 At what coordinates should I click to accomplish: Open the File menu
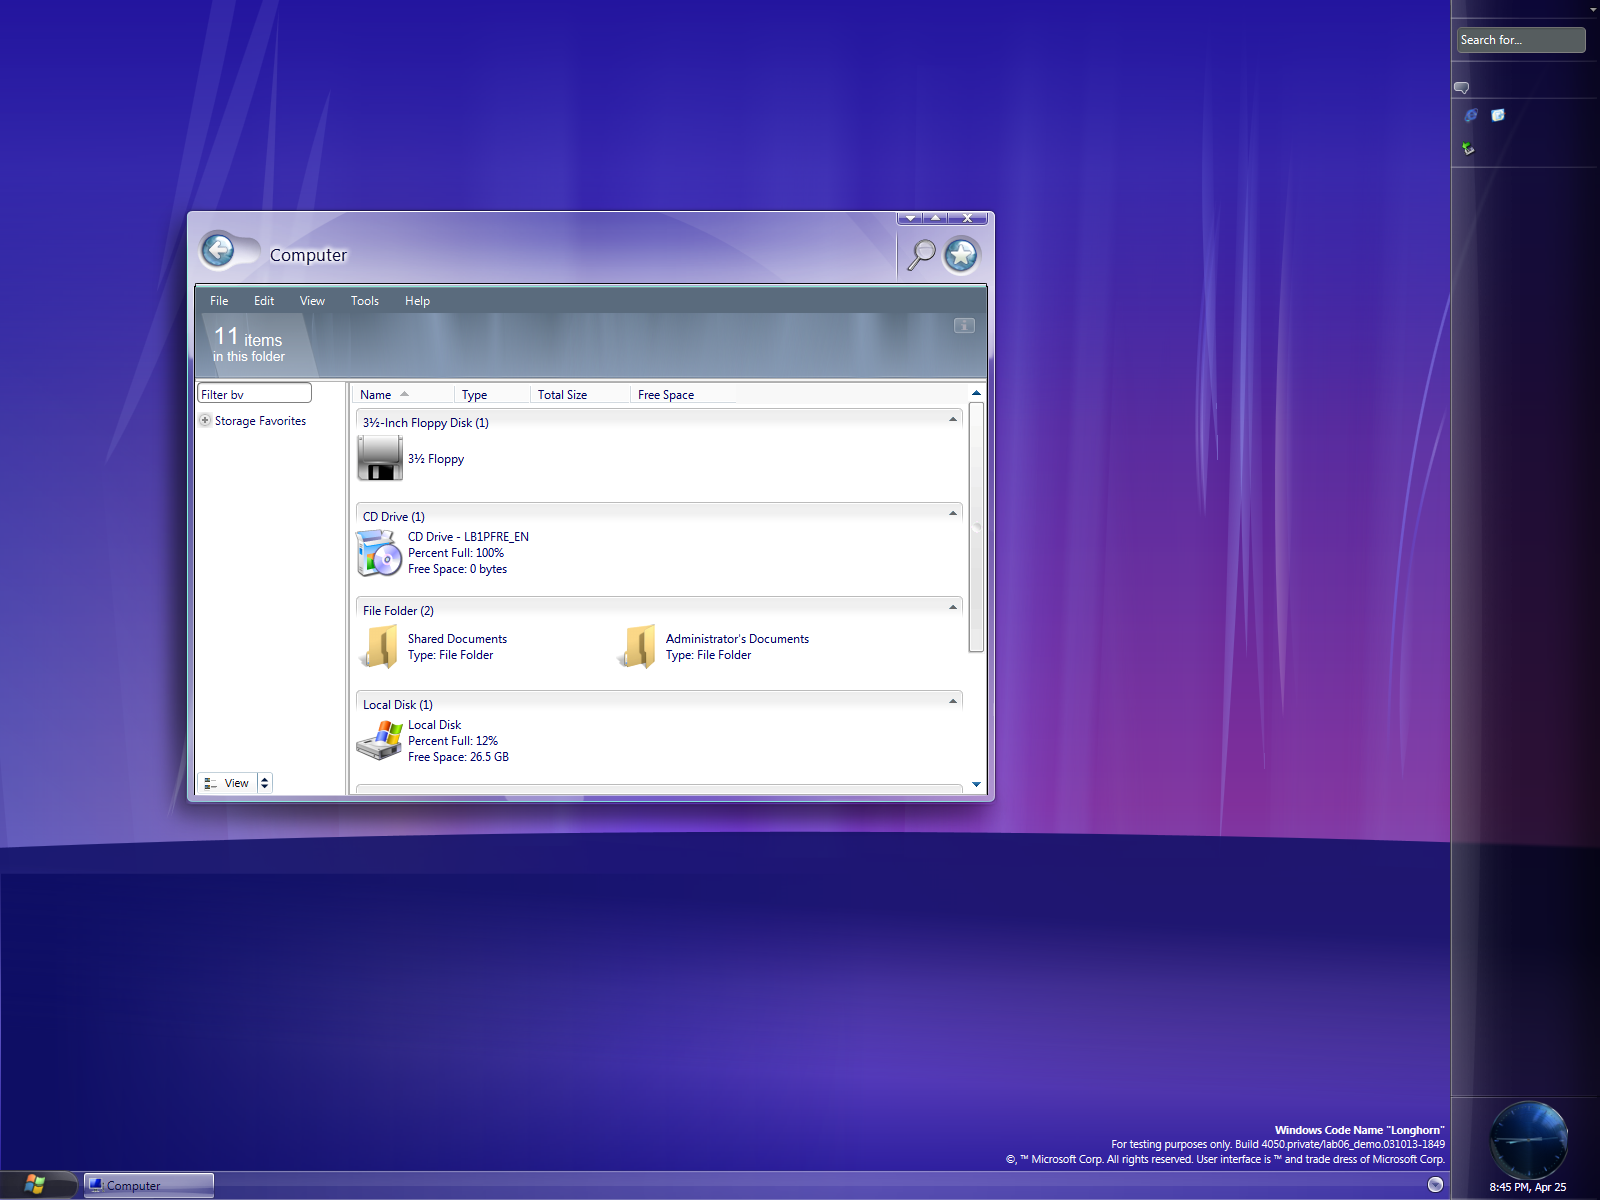point(219,301)
